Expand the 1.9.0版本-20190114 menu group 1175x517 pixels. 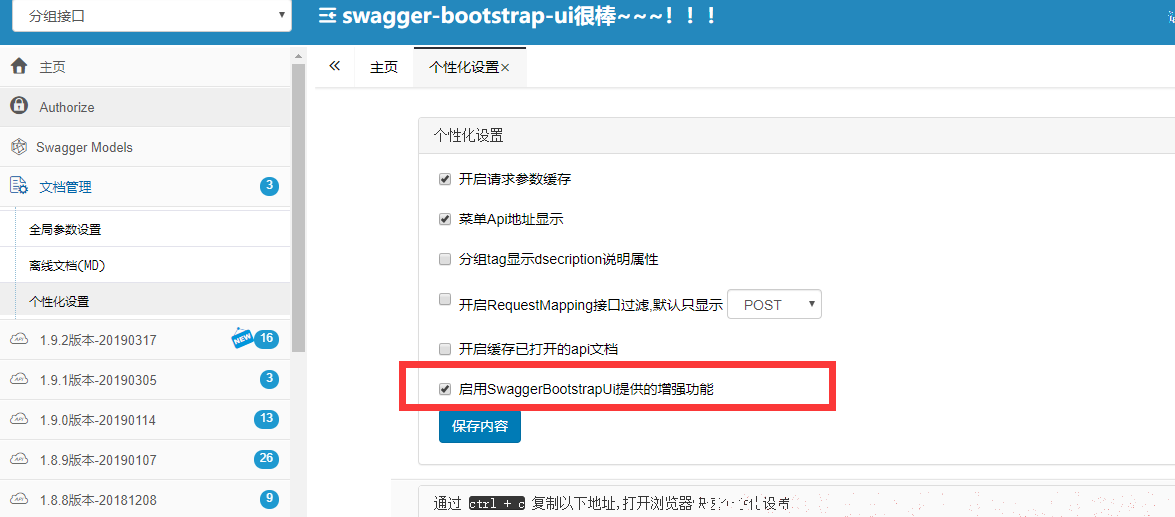coord(146,420)
